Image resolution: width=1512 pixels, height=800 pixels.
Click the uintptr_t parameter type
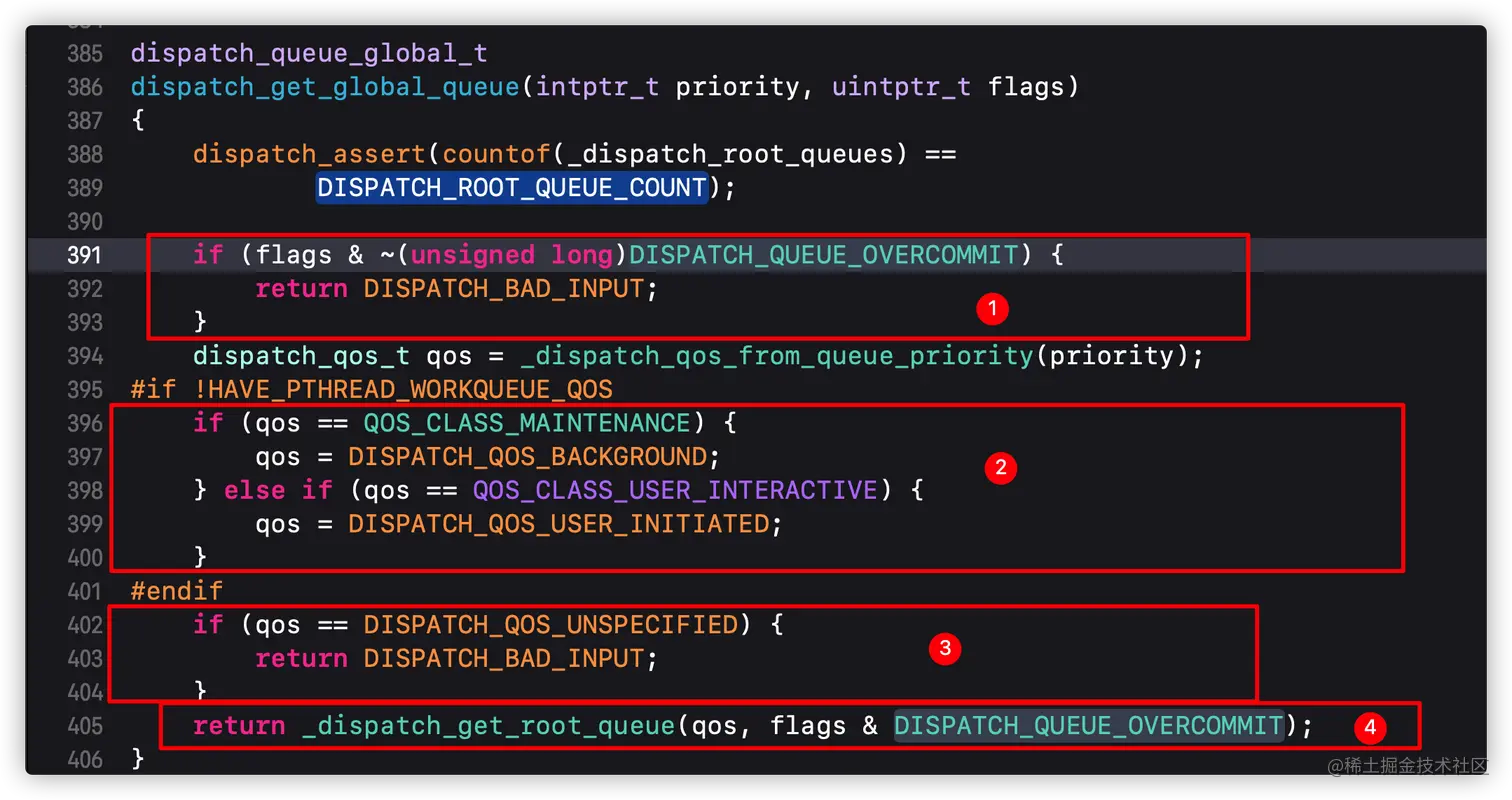tap(901, 87)
